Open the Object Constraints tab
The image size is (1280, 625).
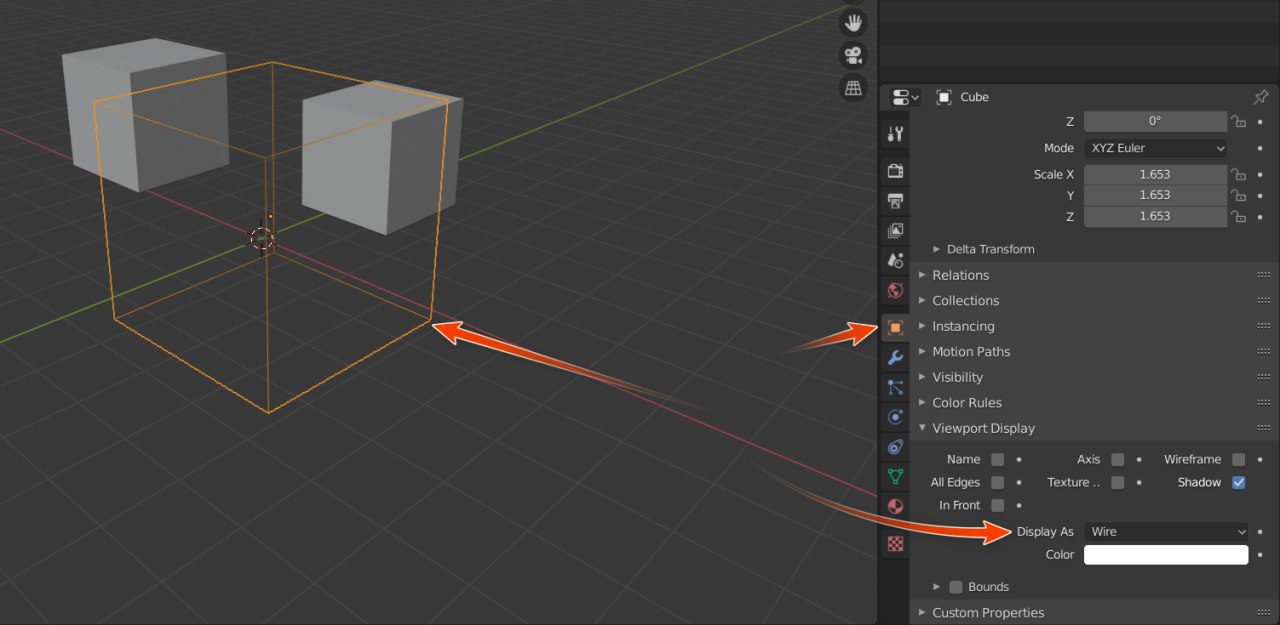click(896, 447)
